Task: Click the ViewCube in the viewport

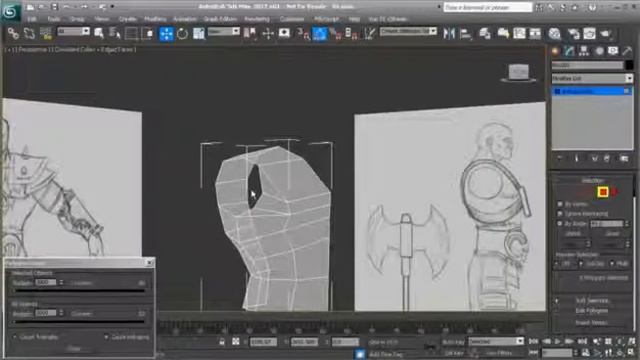Action: [x=518, y=73]
